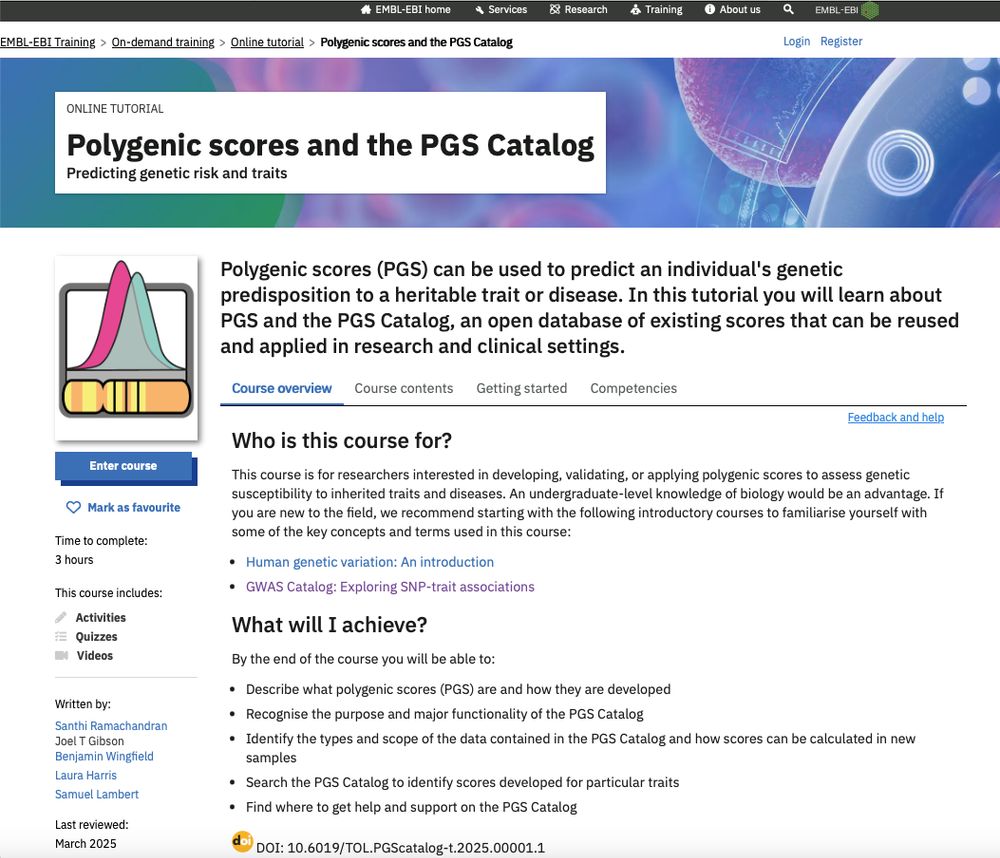Image resolution: width=1000 pixels, height=858 pixels.
Task: Click the info icon beside About us
Action: 710,10
